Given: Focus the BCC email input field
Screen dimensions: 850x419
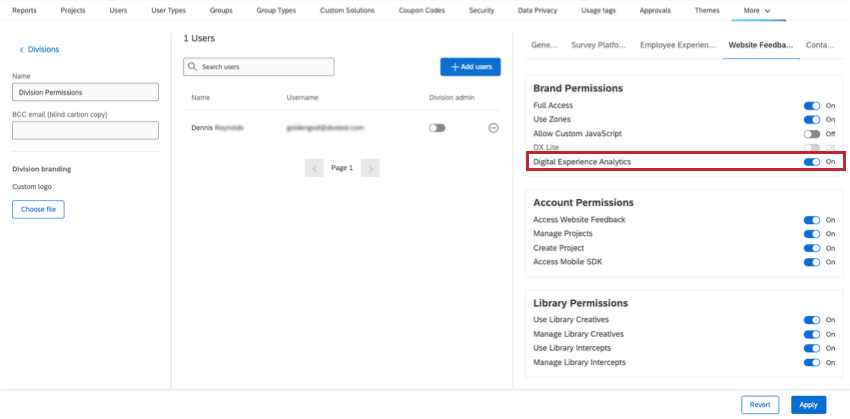Looking at the screenshot, I should pyautogui.click(x=85, y=130).
